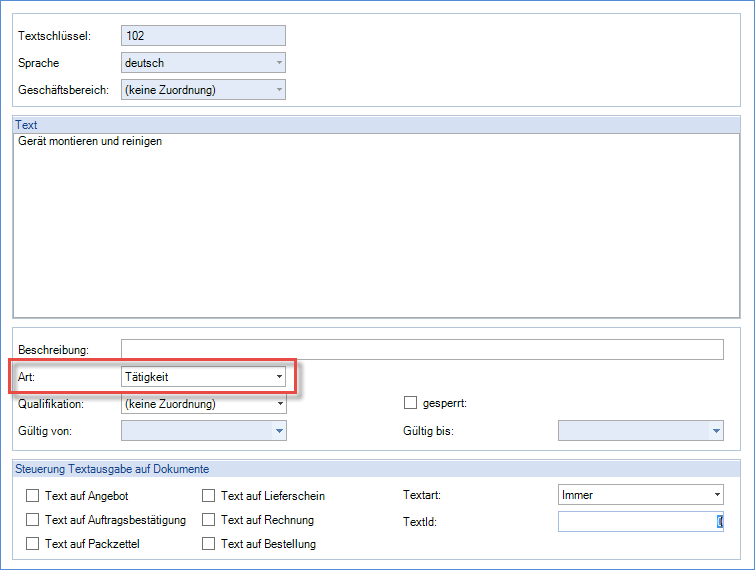Click the 'Steuerung Textausgabe auf Dokumente' section header

[x=112, y=469]
